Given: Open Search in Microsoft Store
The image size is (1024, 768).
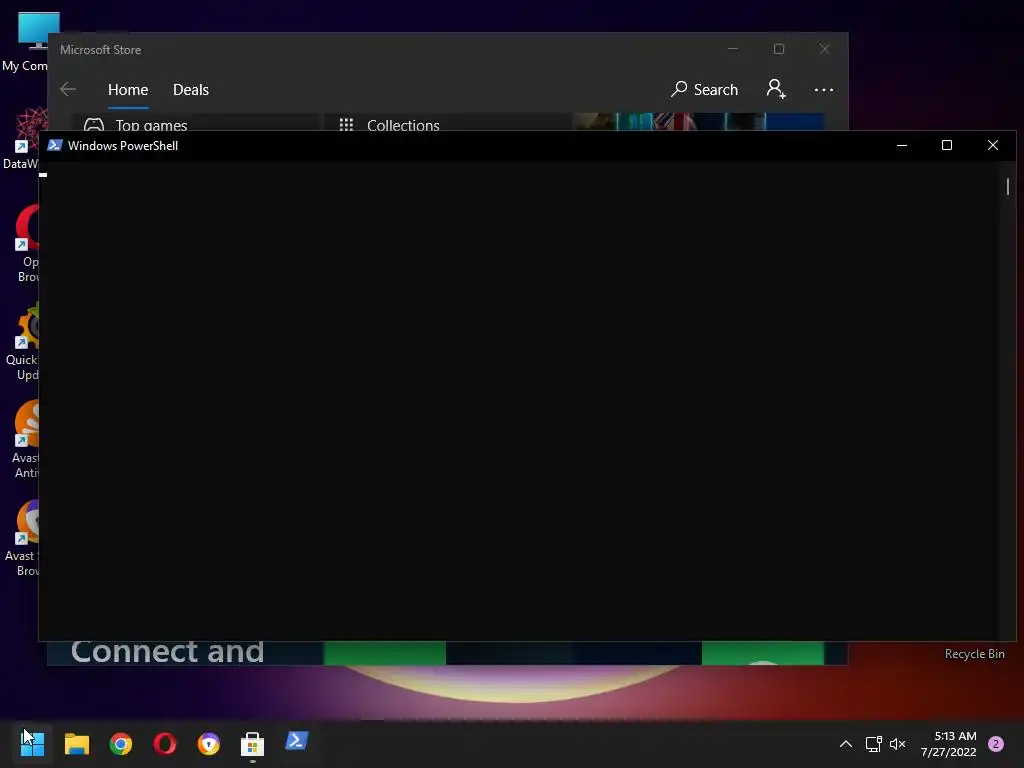Looking at the screenshot, I should click(x=704, y=89).
